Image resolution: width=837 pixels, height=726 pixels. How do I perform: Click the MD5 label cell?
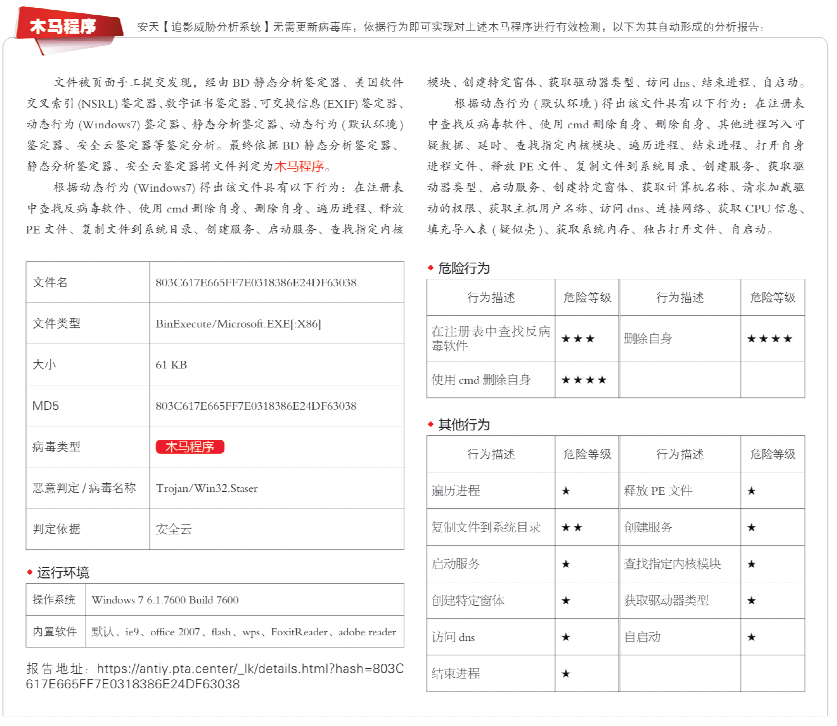pyautogui.click(x=88, y=405)
